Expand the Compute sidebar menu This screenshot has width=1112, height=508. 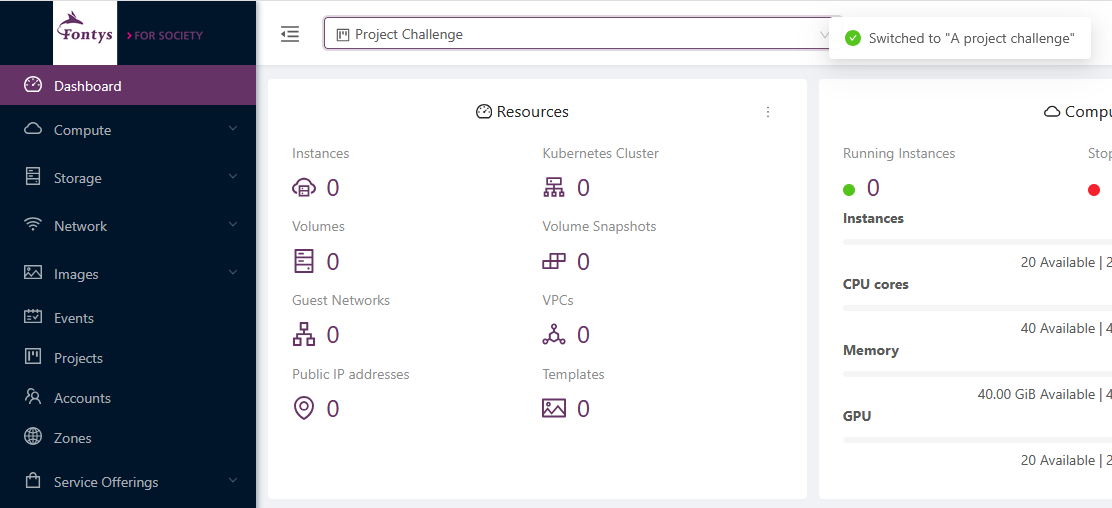[128, 130]
